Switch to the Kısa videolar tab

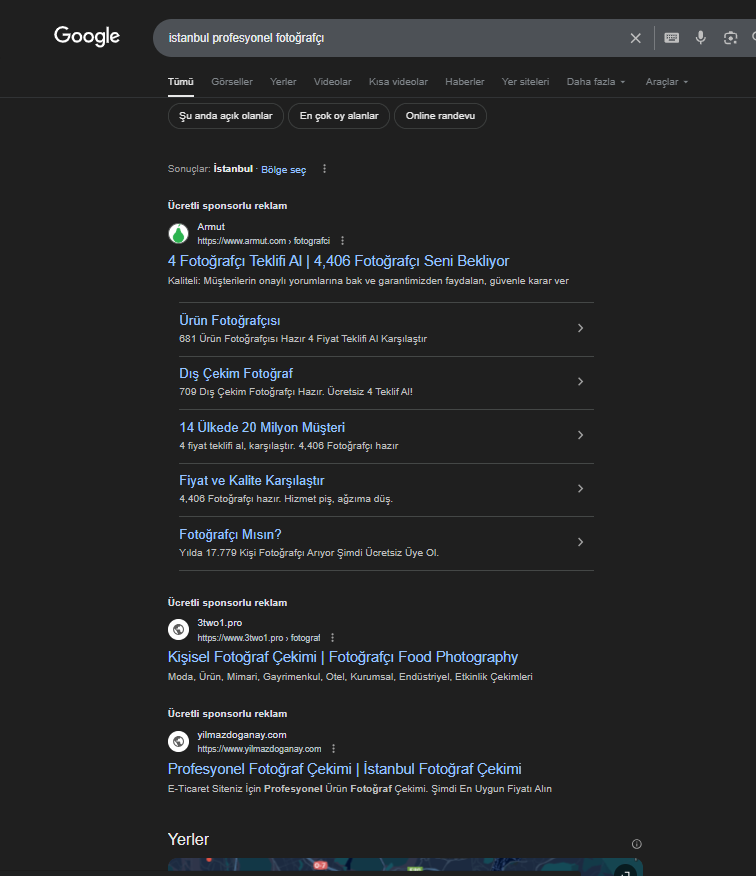[398, 82]
